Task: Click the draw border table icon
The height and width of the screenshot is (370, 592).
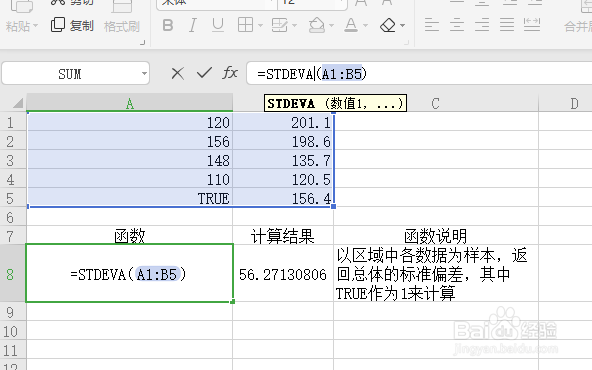Action: point(279,25)
